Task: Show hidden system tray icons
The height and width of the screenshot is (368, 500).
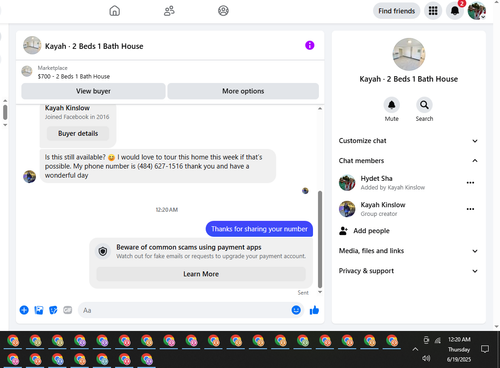Action: pyautogui.click(x=415, y=349)
